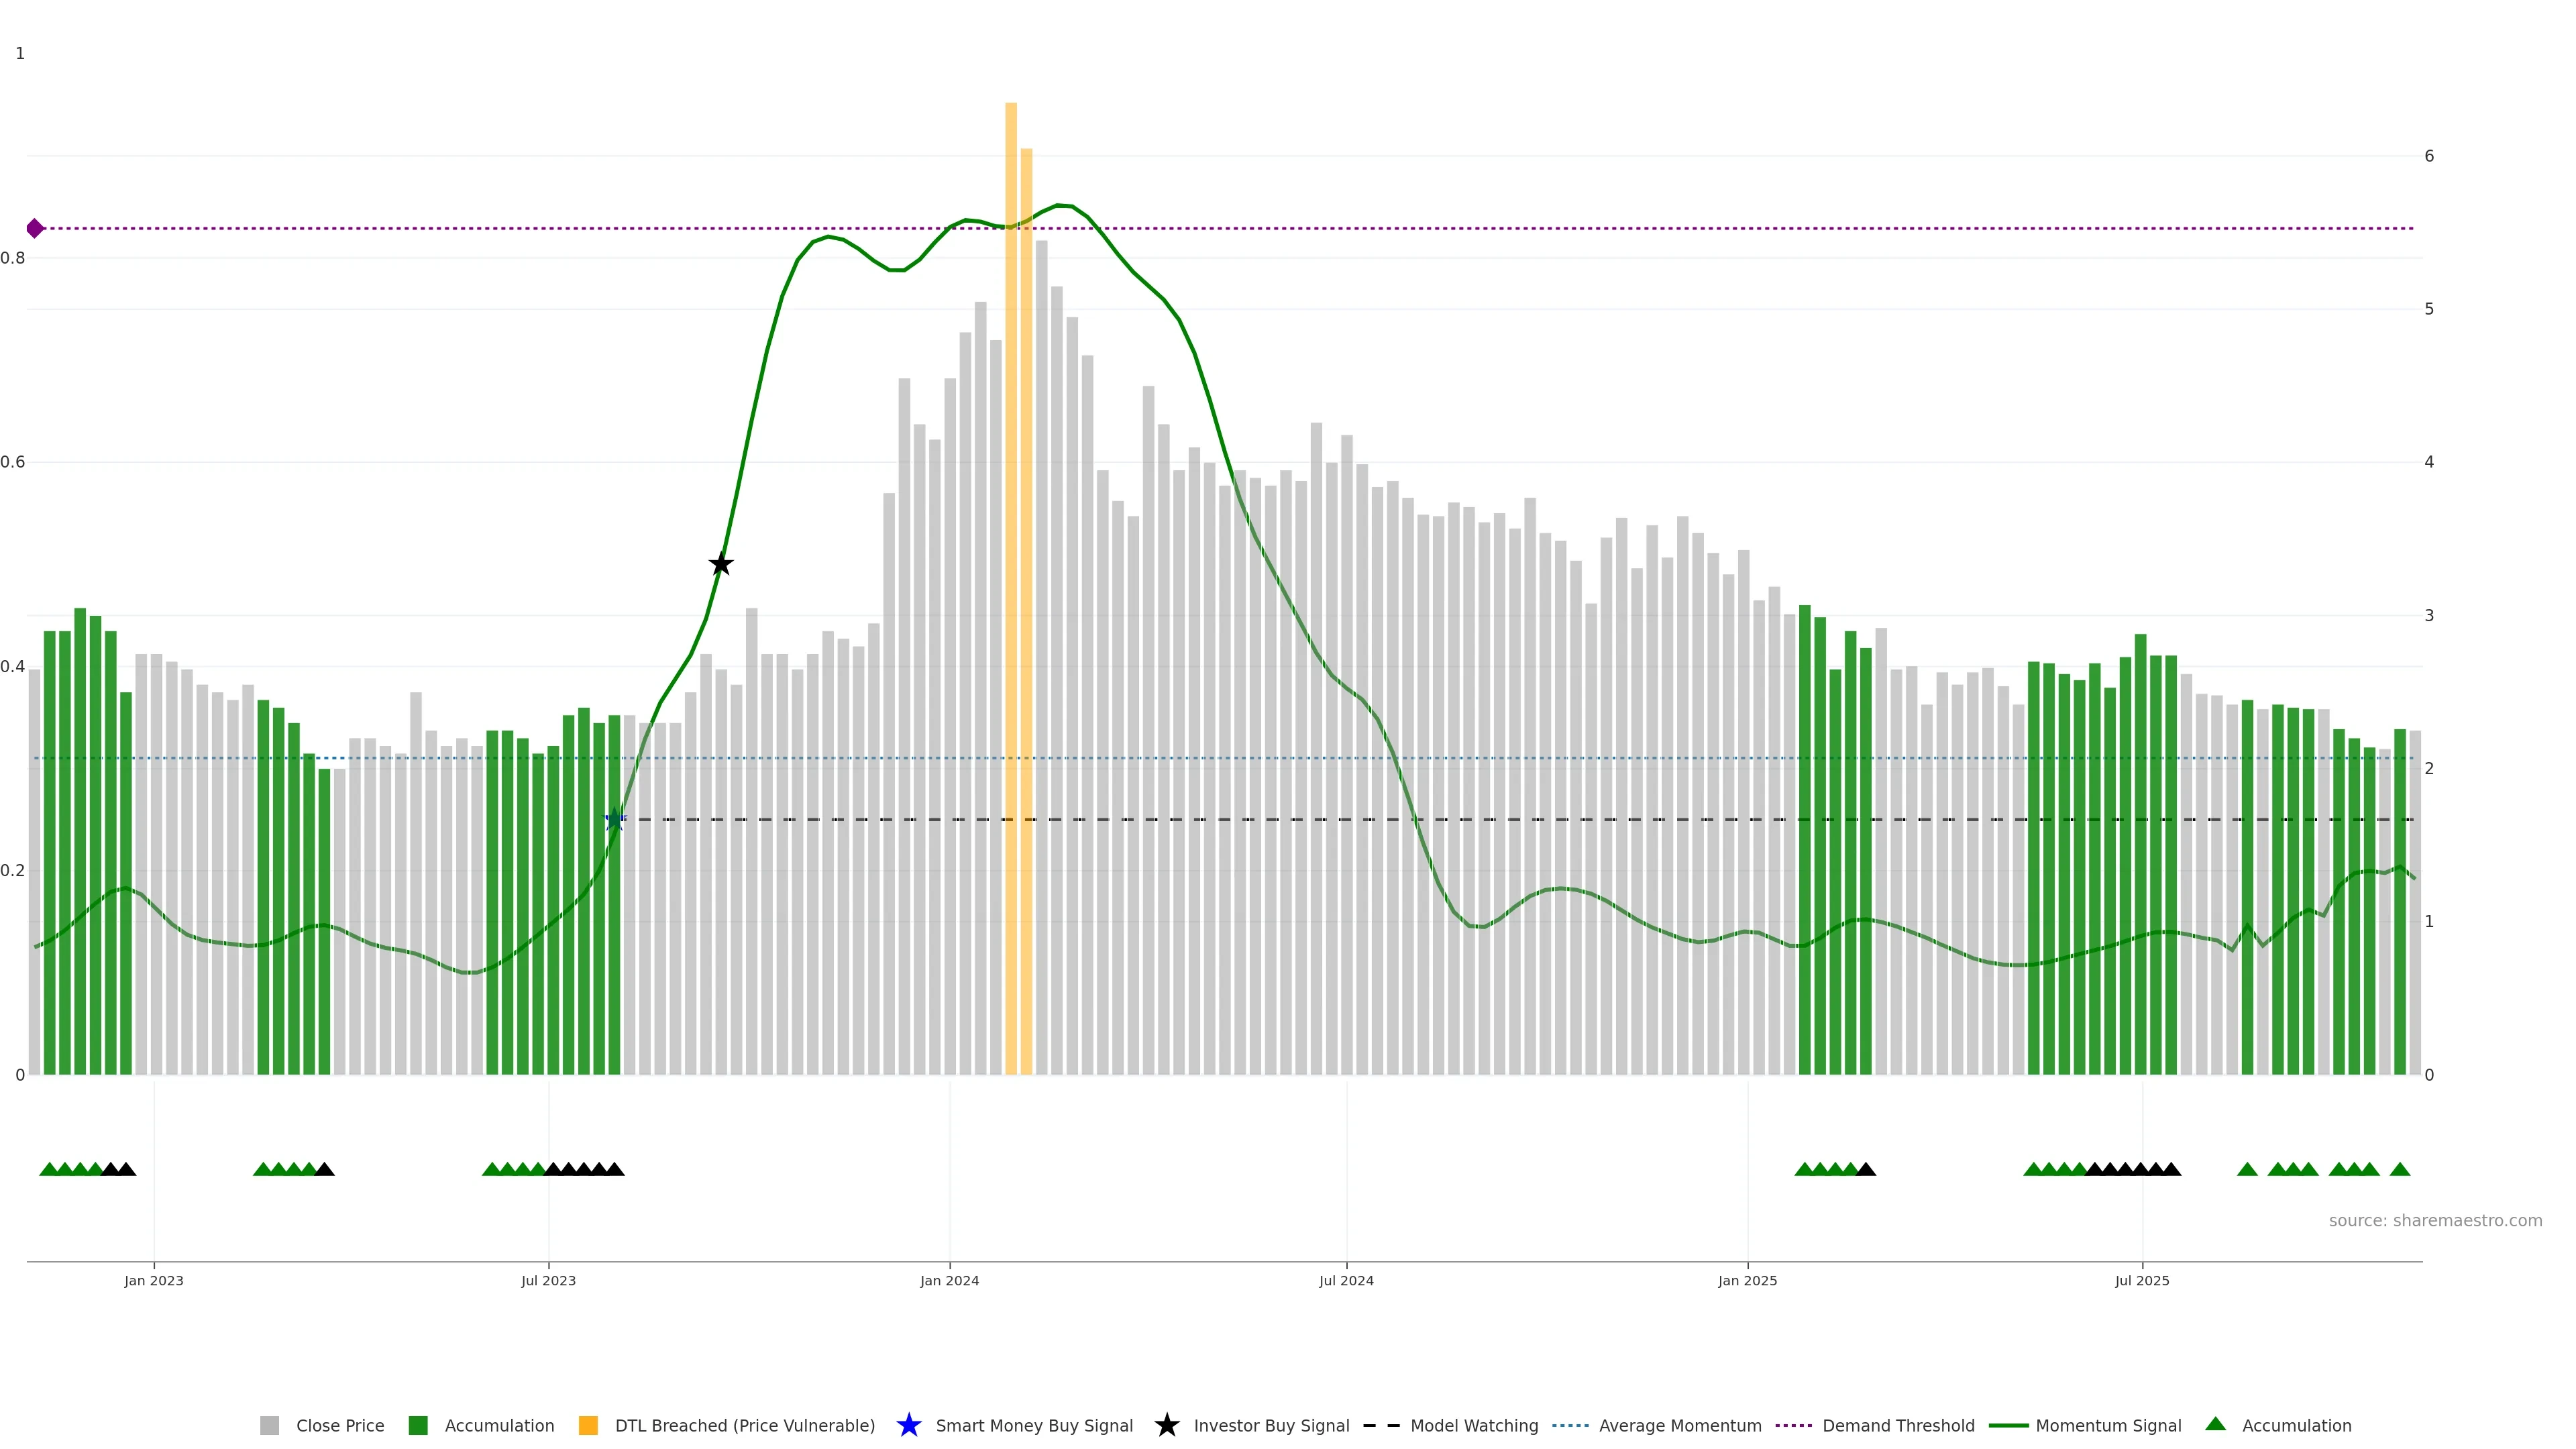
Task: Click the Jan 2023 axis label
Action: click(154, 1281)
